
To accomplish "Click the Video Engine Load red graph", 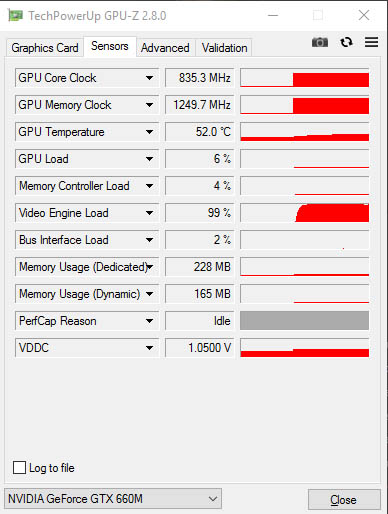I will click(x=304, y=213).
